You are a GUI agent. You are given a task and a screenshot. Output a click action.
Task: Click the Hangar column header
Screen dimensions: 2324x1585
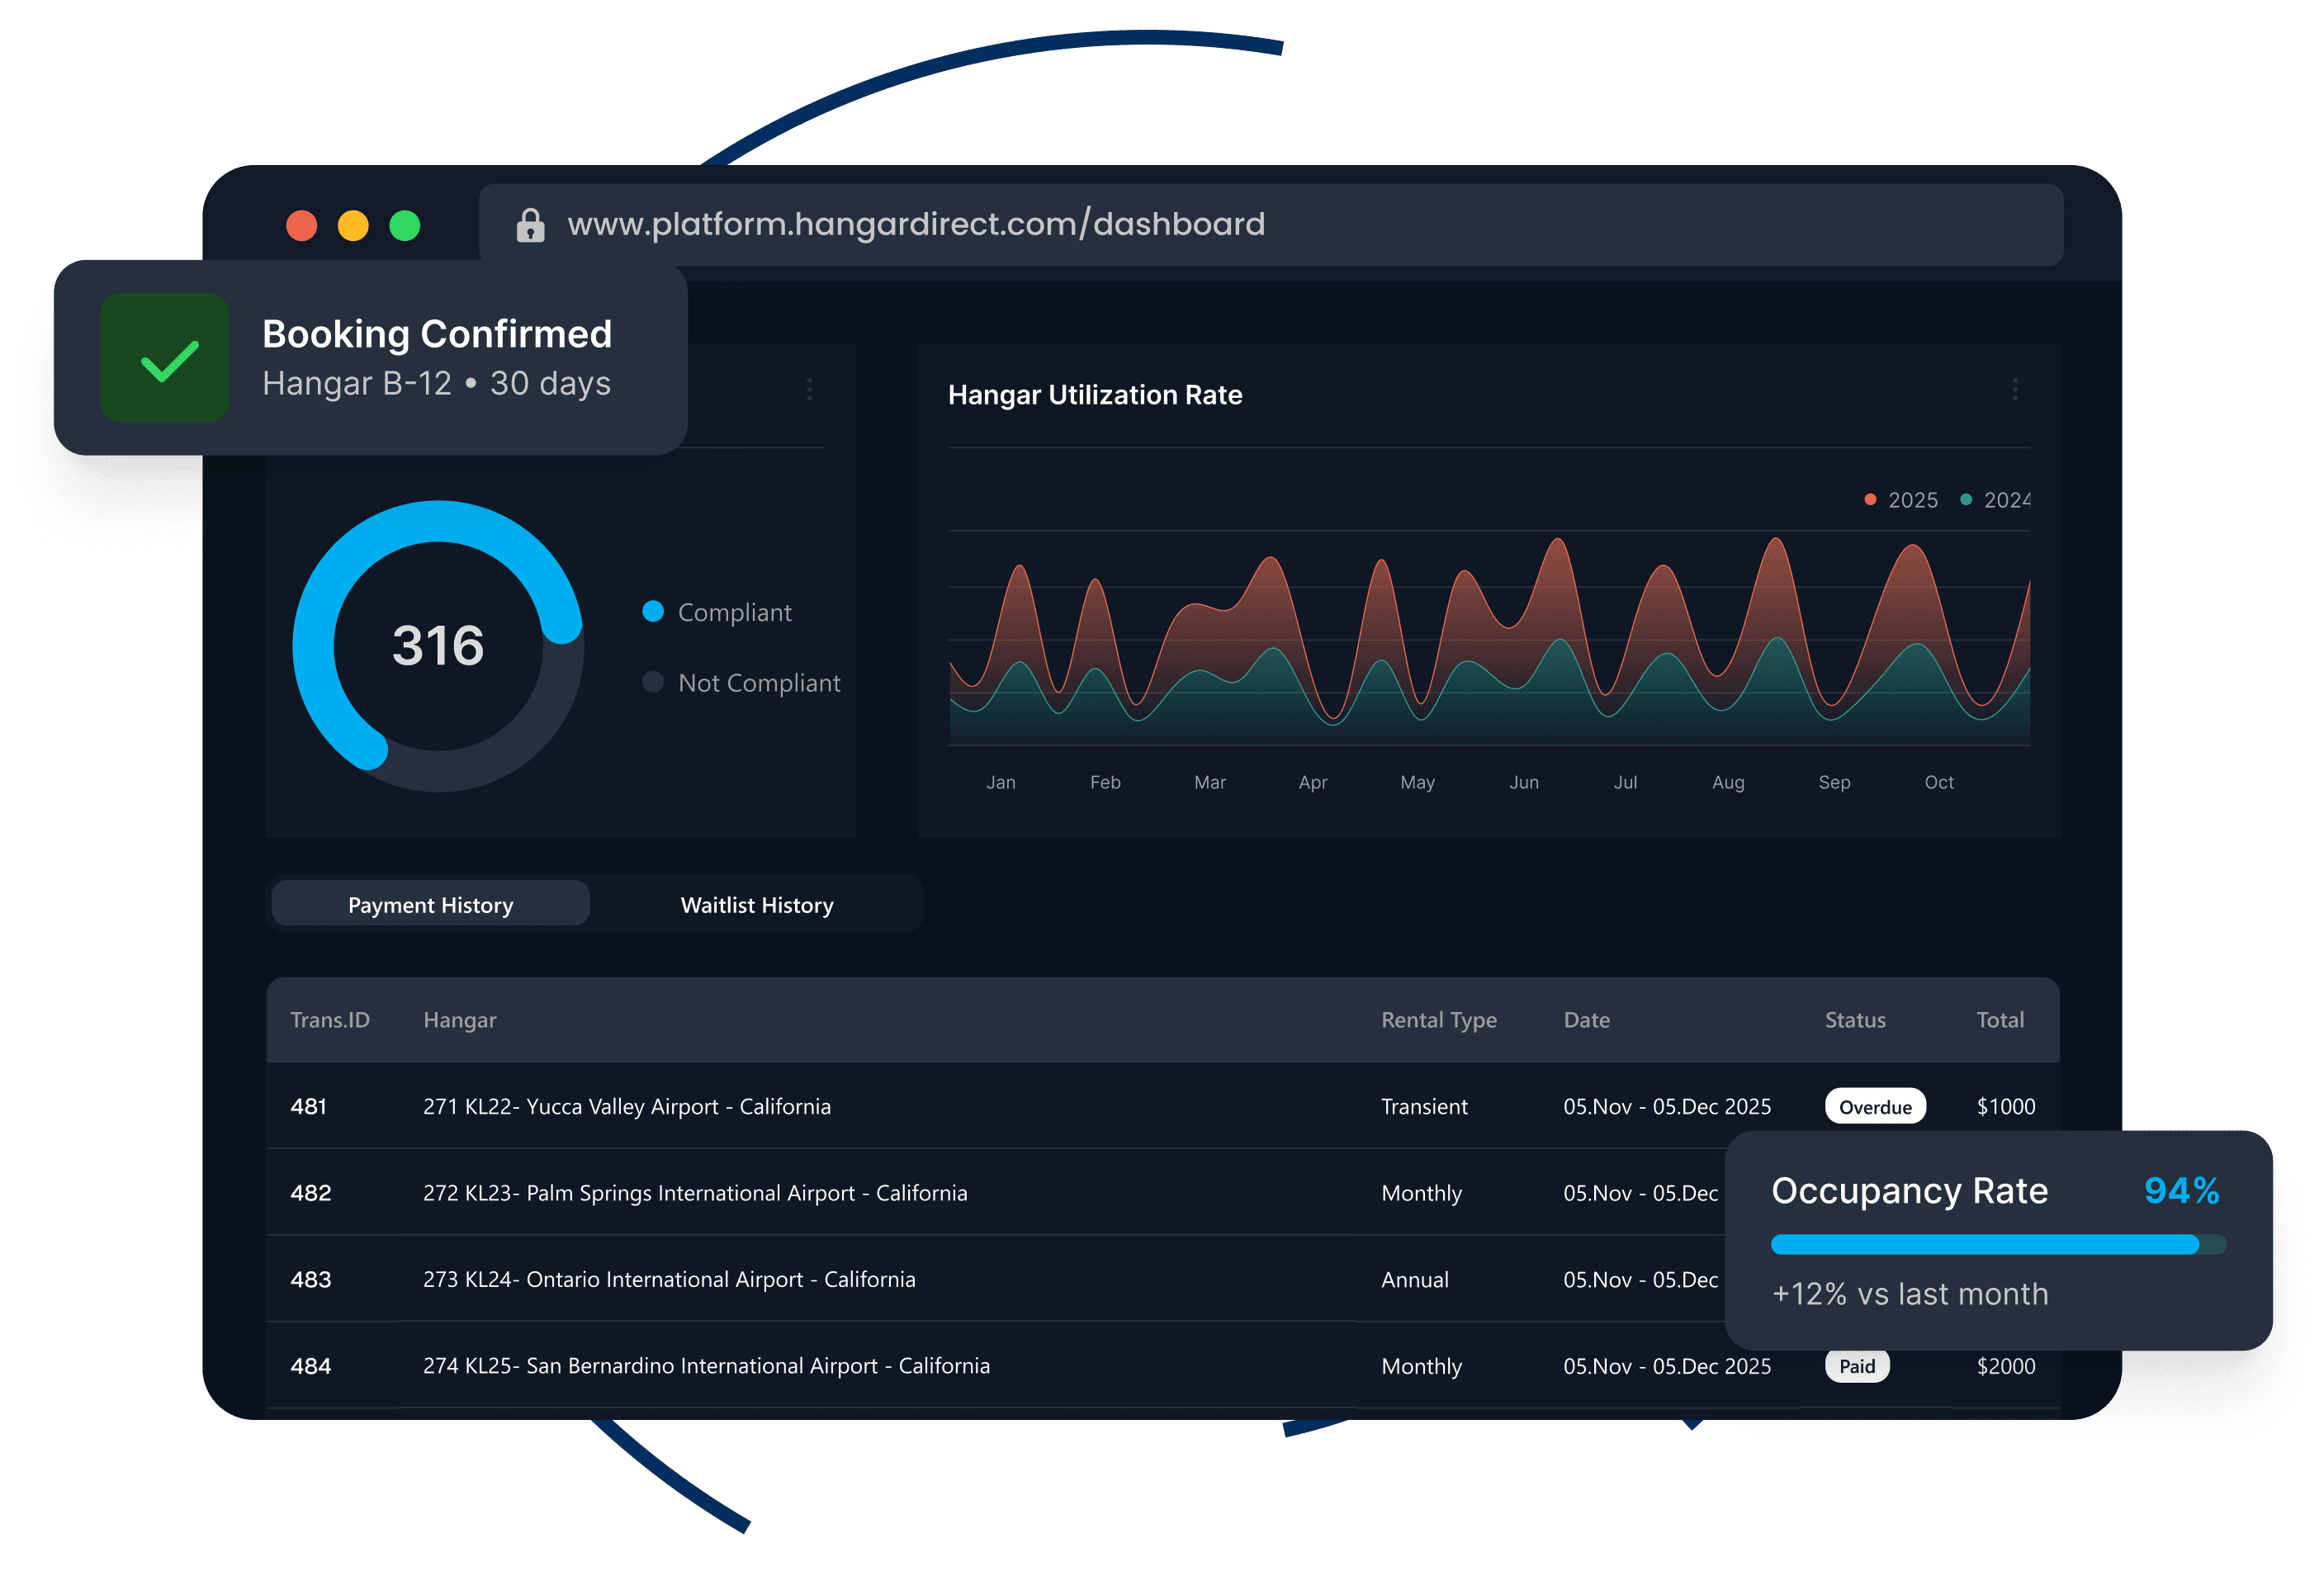(x=459, y=1020)
